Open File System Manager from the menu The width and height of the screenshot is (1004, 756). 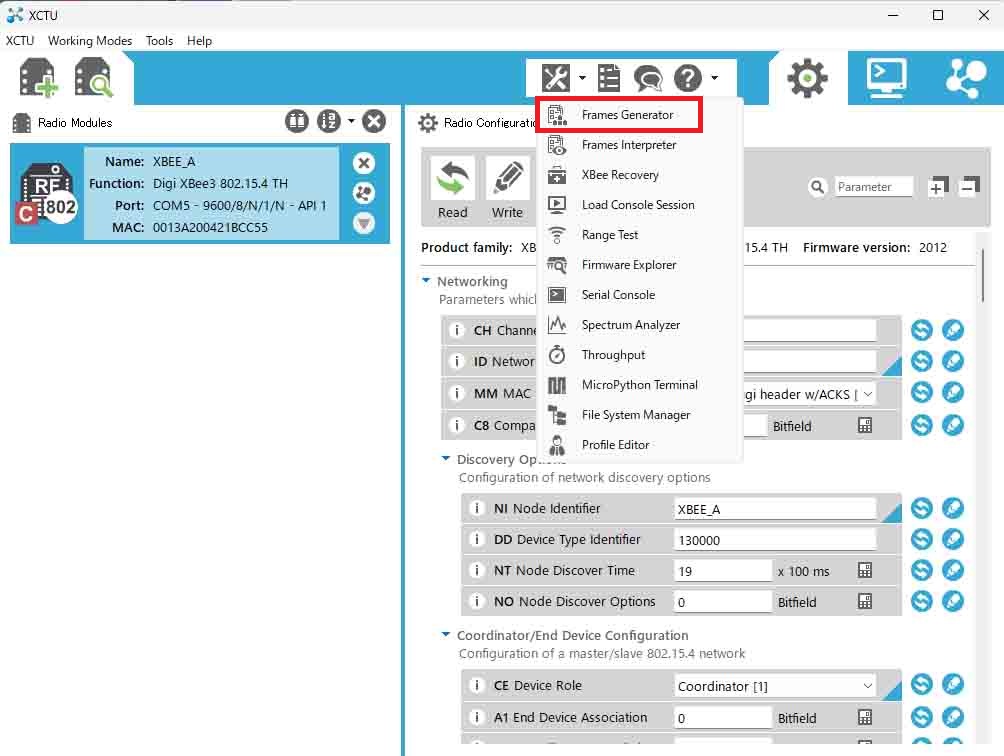639,415
